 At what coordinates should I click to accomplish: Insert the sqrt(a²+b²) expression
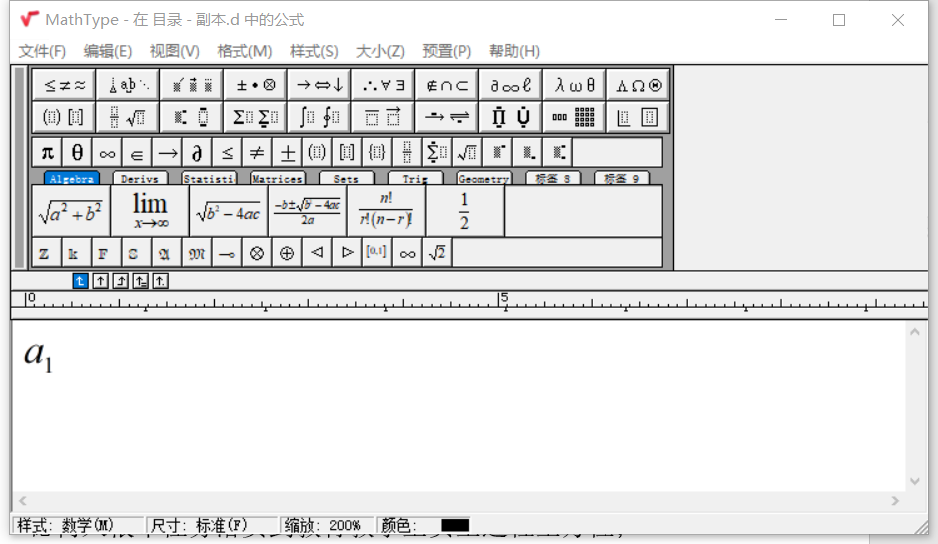point(71,211)
